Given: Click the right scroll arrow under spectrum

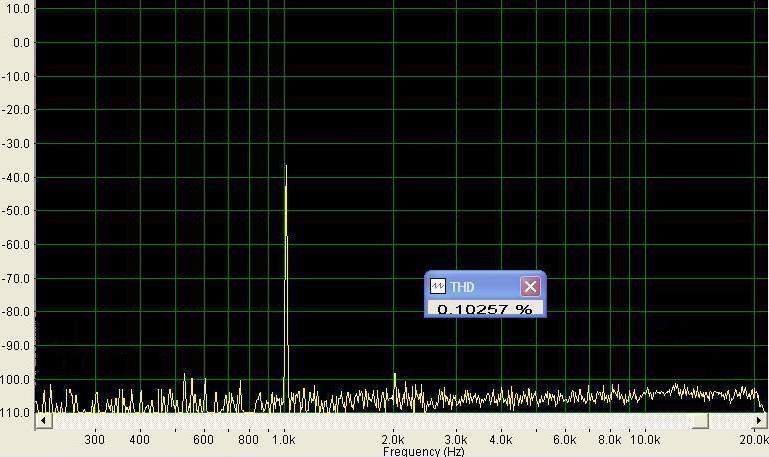Looking at the screenshot, I should click(759, 420).
